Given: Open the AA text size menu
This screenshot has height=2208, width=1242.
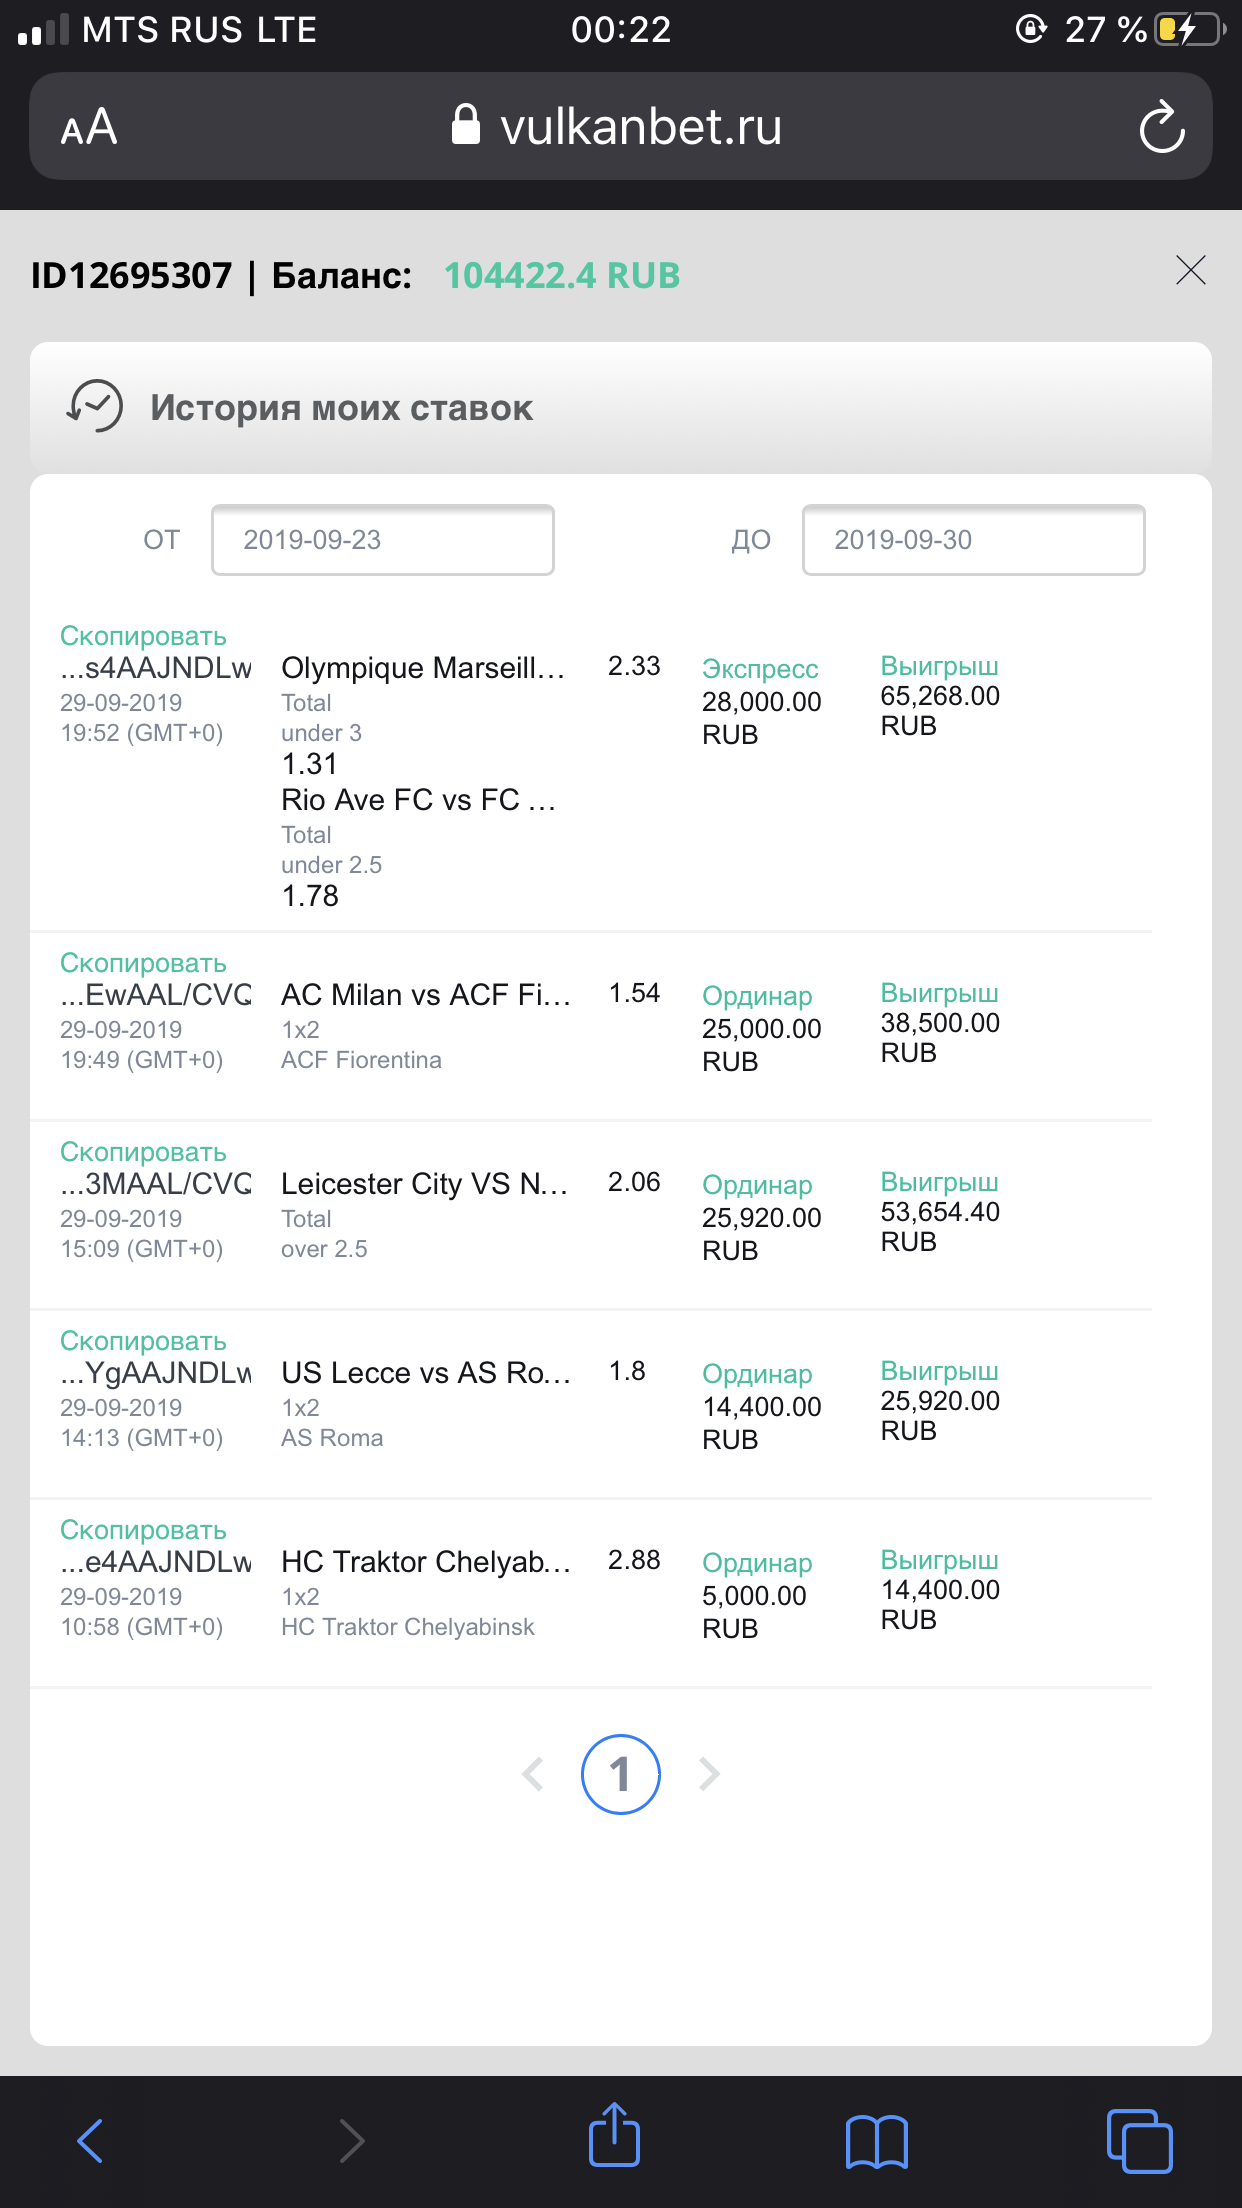Looking at the screenshot, I should [89, 127].
